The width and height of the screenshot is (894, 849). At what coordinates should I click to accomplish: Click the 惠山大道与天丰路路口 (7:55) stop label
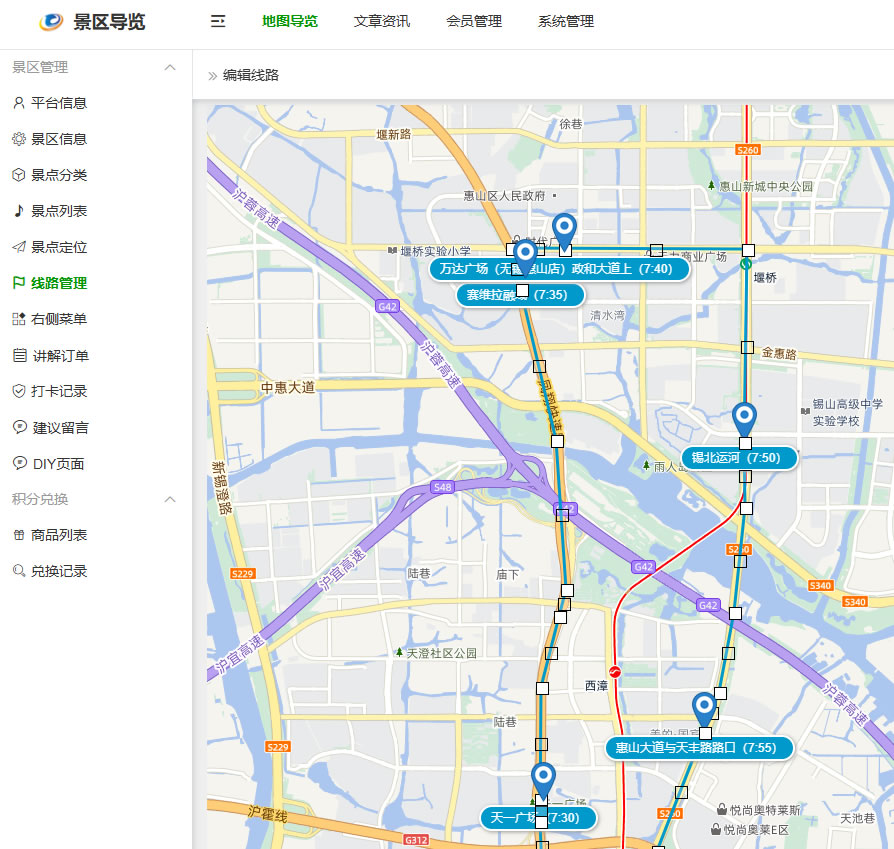click(x=698, y=747)
